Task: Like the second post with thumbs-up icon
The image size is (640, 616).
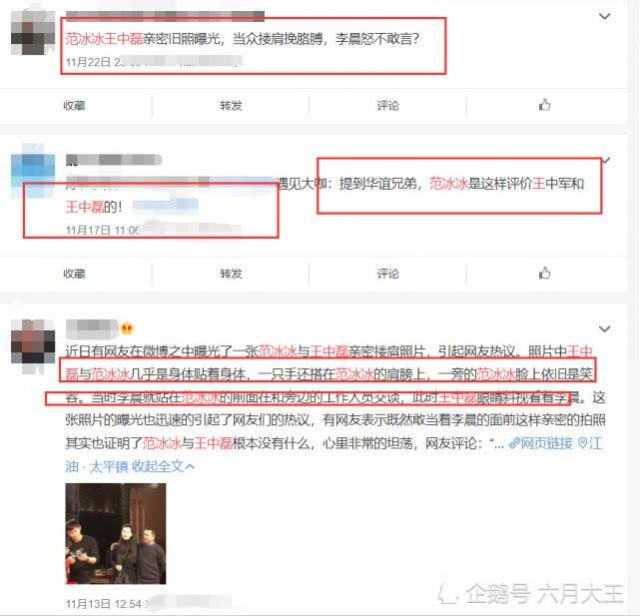Action: (x=544, y=273)
